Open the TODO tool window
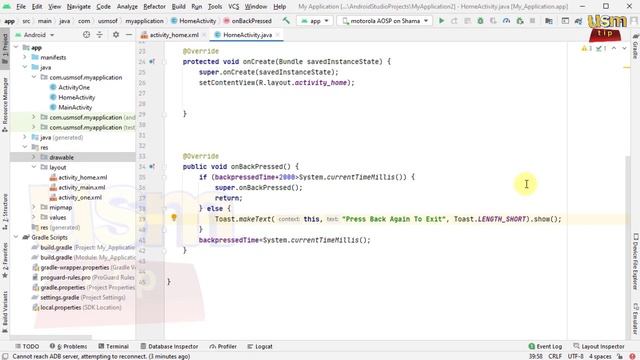The width and height of the screenshot is (640, 360). (x=27, y=346)
